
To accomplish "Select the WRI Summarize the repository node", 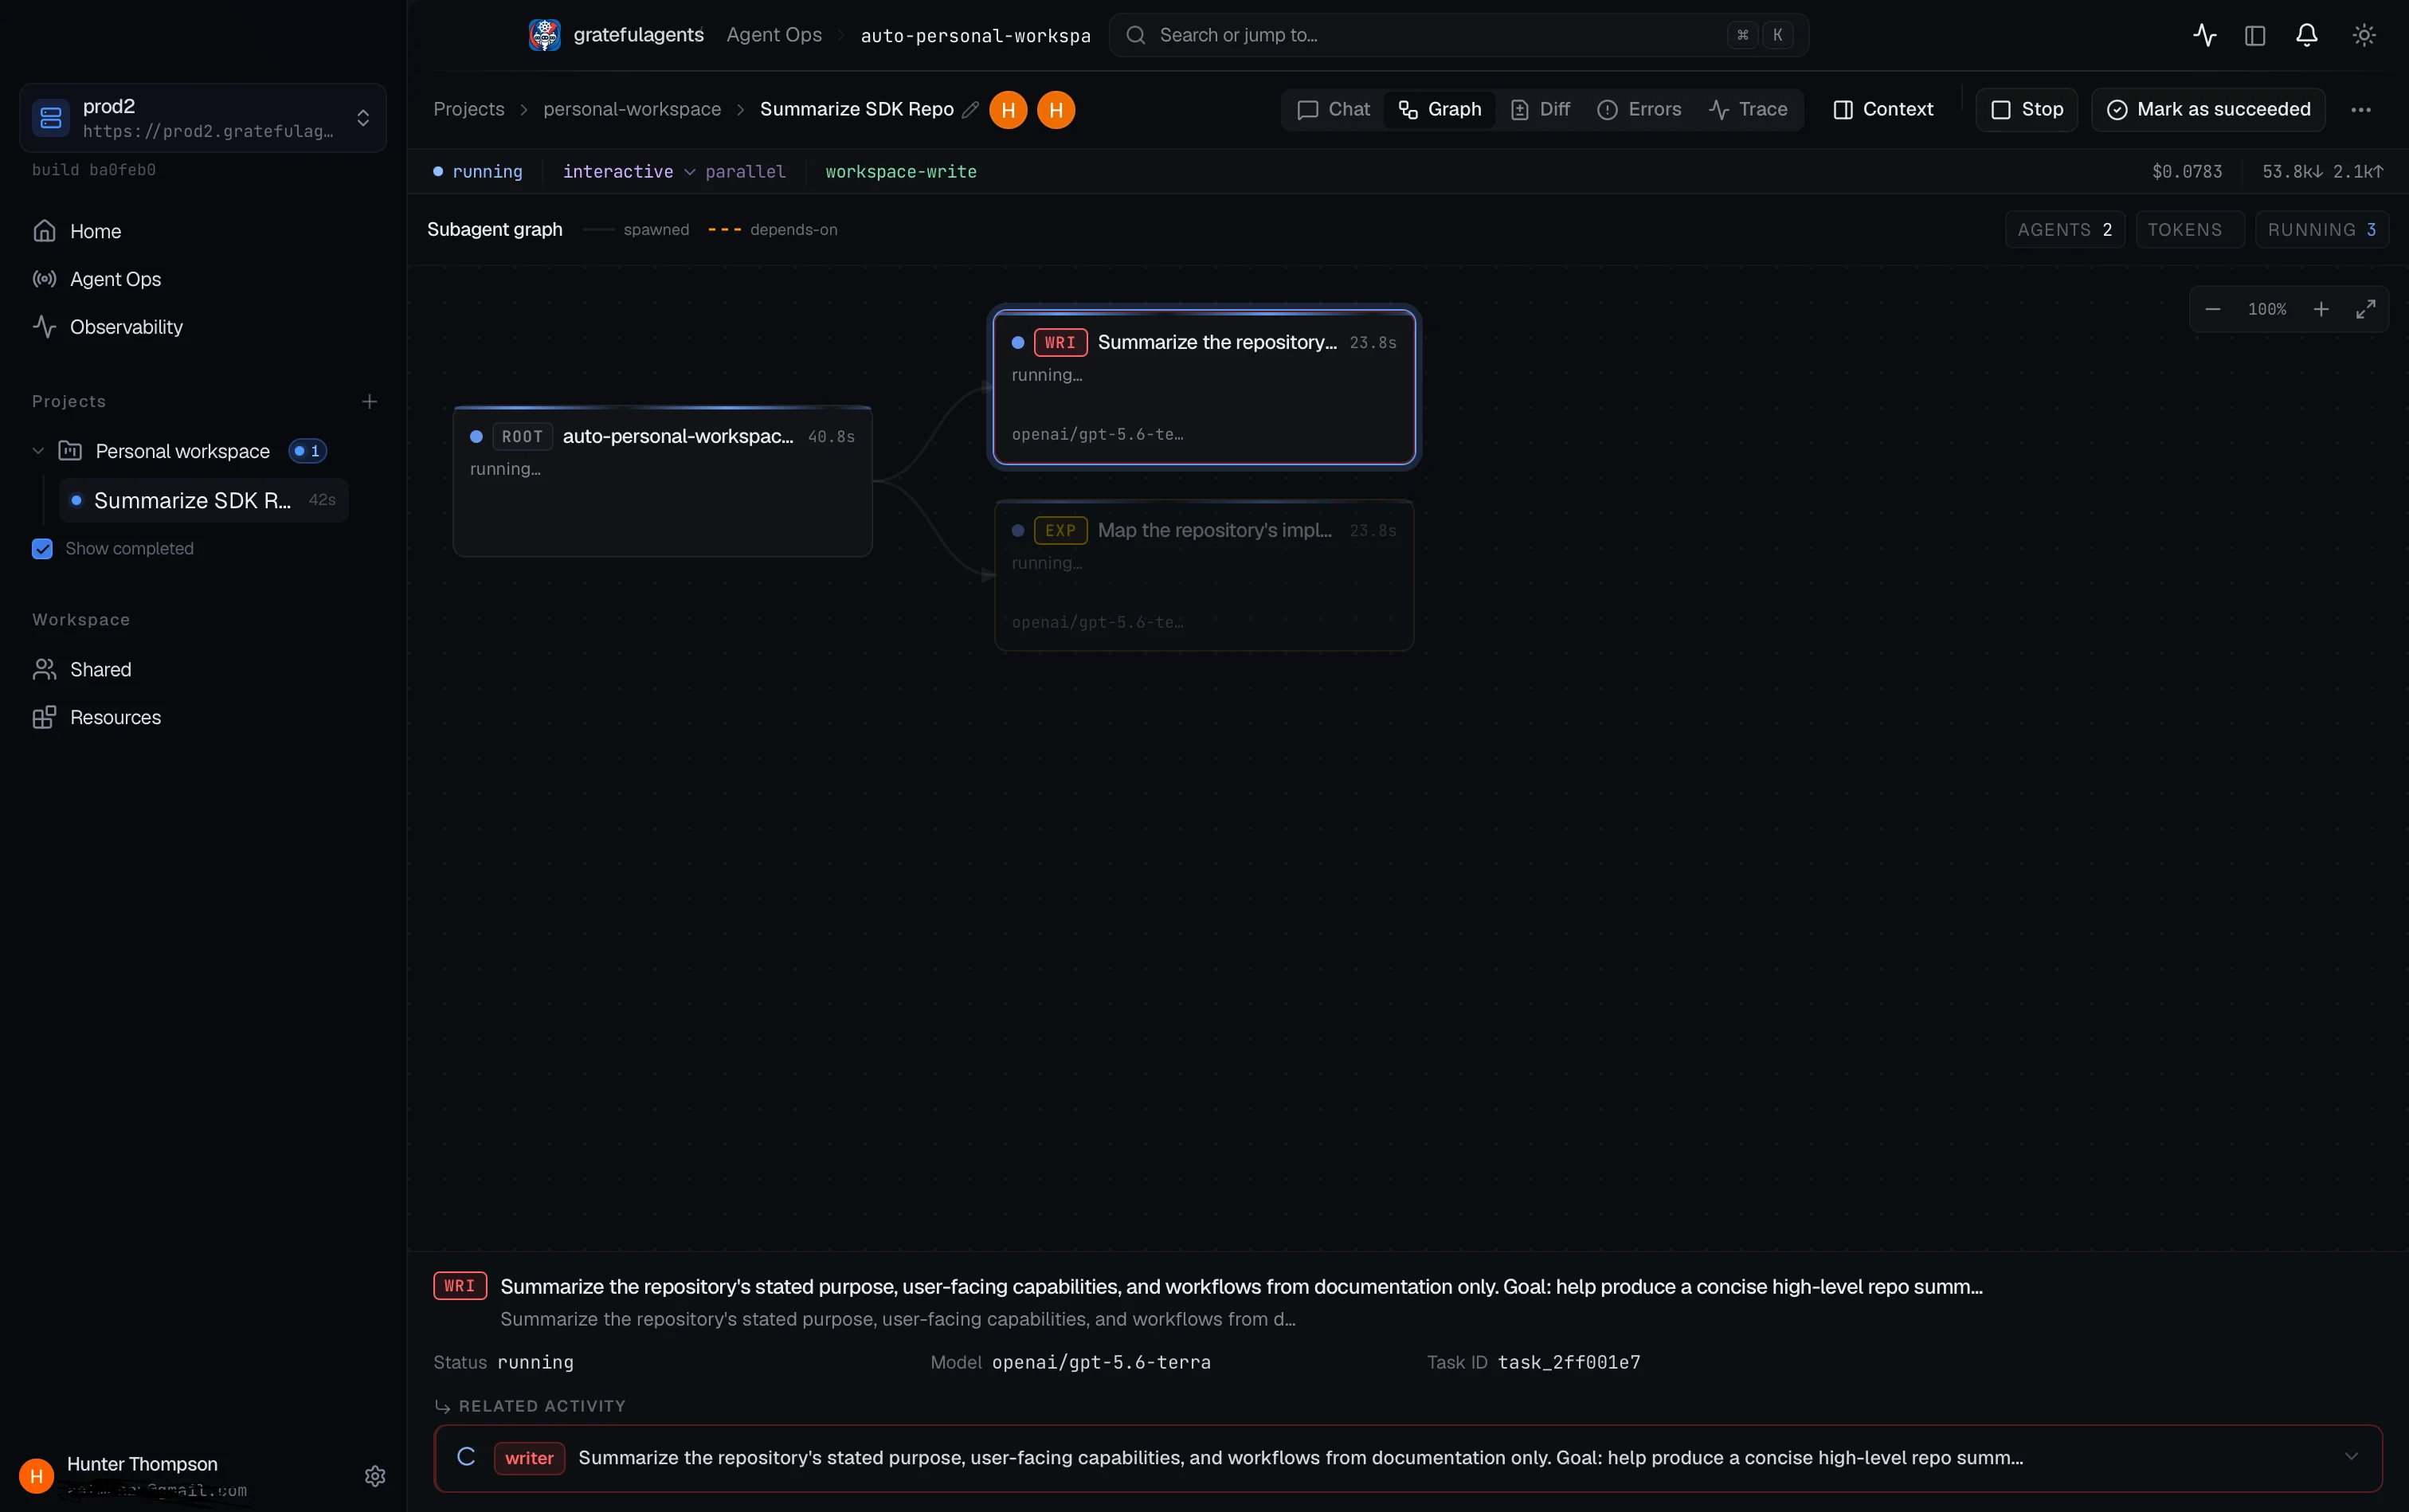I will click(x=1204, y=387).
